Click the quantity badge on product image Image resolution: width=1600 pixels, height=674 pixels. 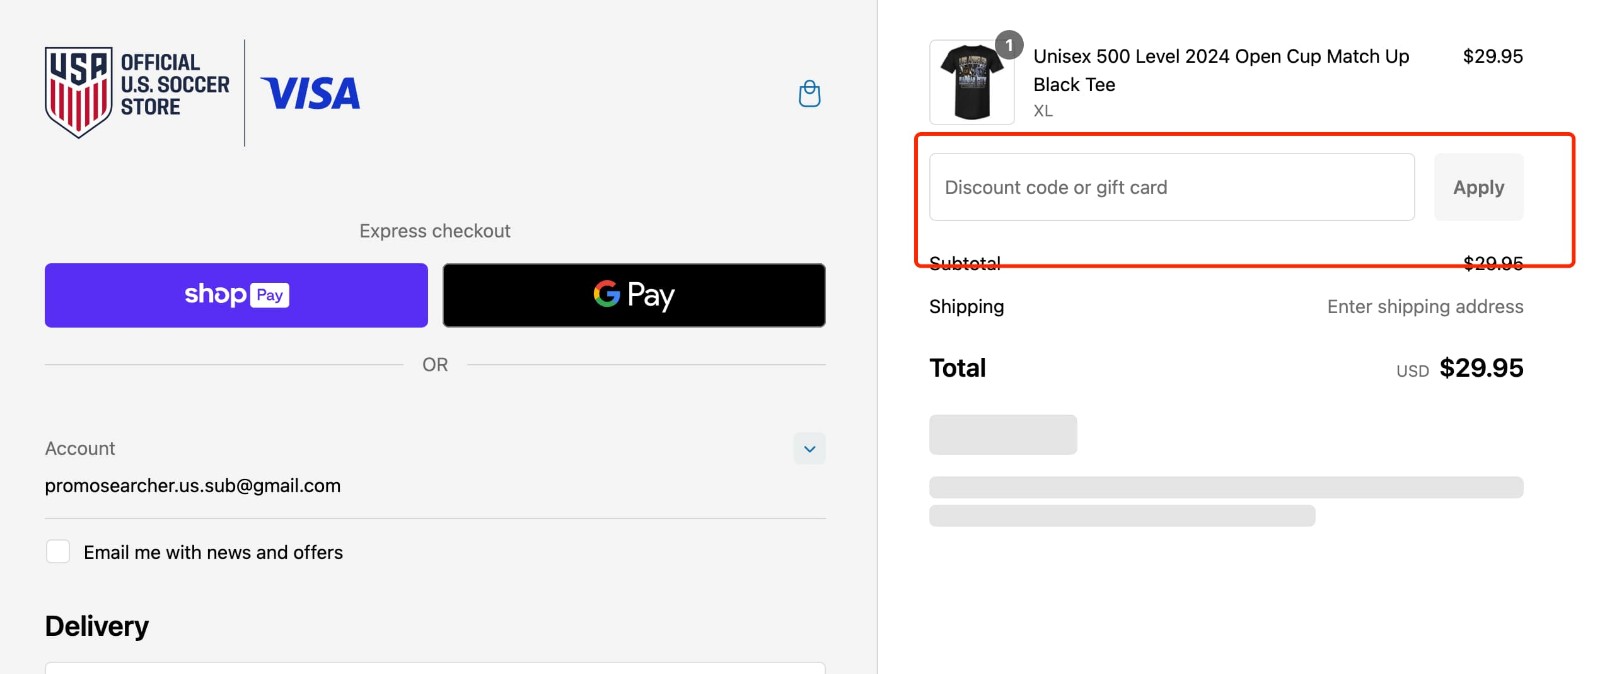[x=1008, y=44]
